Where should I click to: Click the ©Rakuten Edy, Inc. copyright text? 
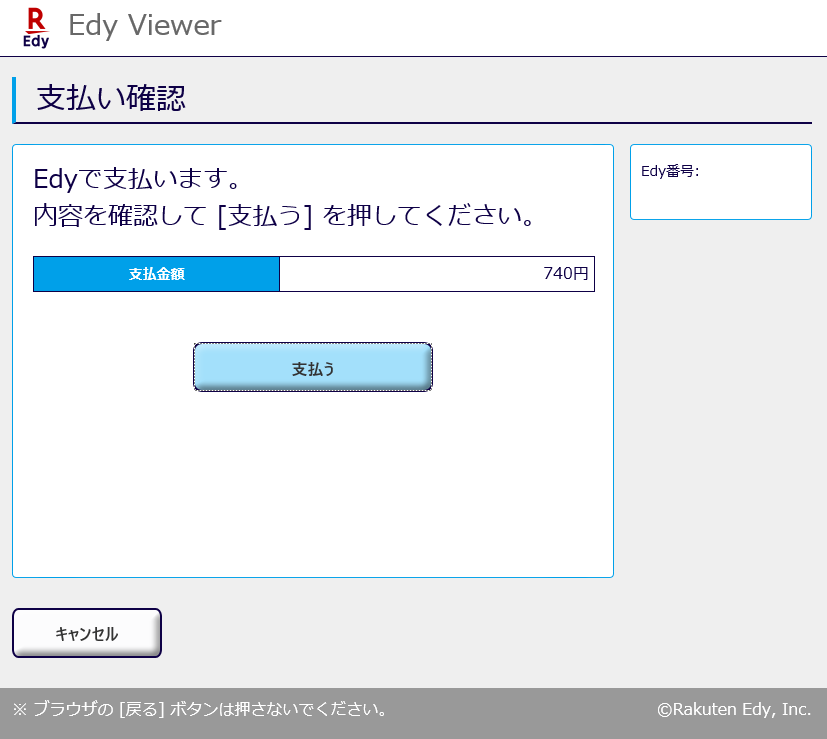pos(734,709)
